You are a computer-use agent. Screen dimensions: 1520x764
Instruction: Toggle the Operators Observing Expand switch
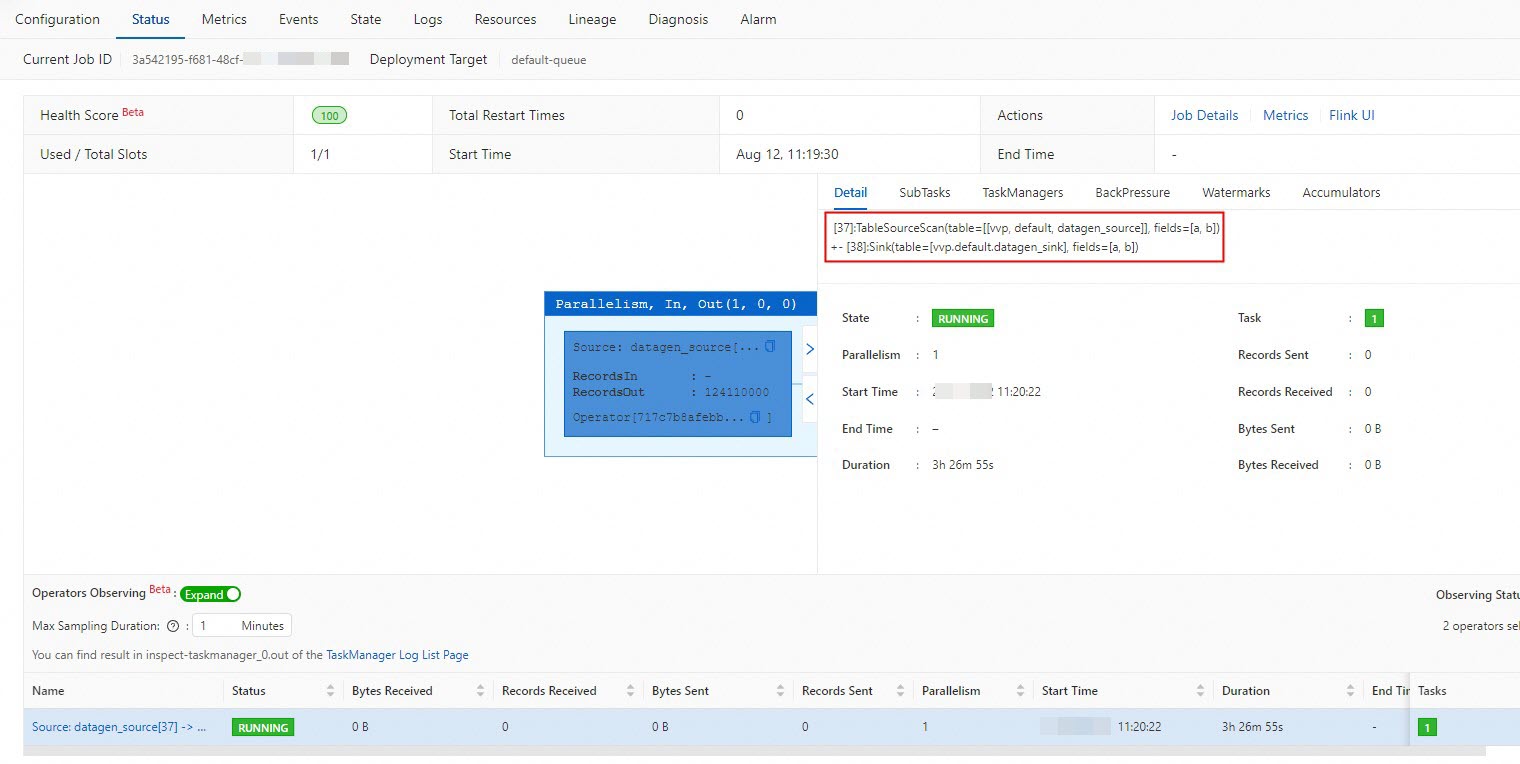[x=211, y=594]
